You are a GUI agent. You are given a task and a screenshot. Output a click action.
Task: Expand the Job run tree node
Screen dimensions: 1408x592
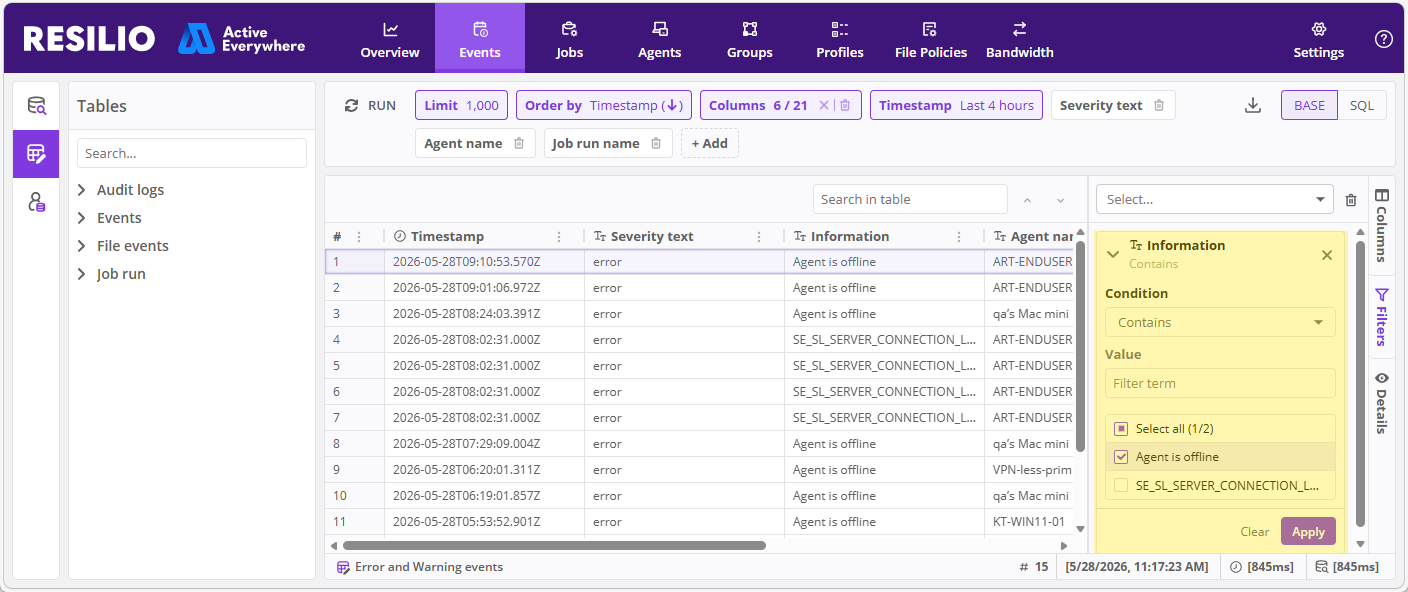[82, 274]
